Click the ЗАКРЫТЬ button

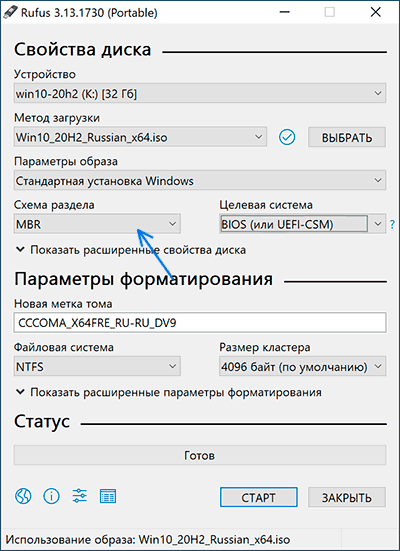coord(347,497)
